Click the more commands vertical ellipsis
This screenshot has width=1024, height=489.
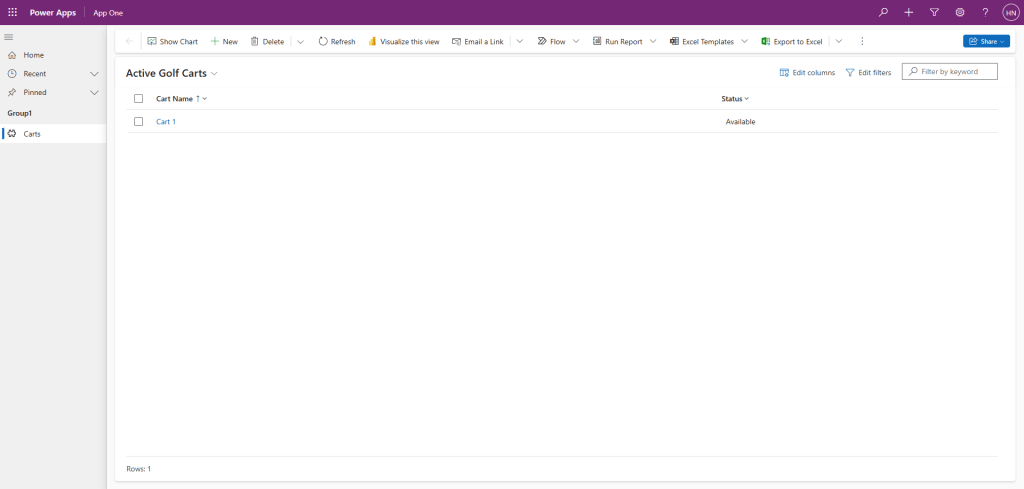(862, 41)
